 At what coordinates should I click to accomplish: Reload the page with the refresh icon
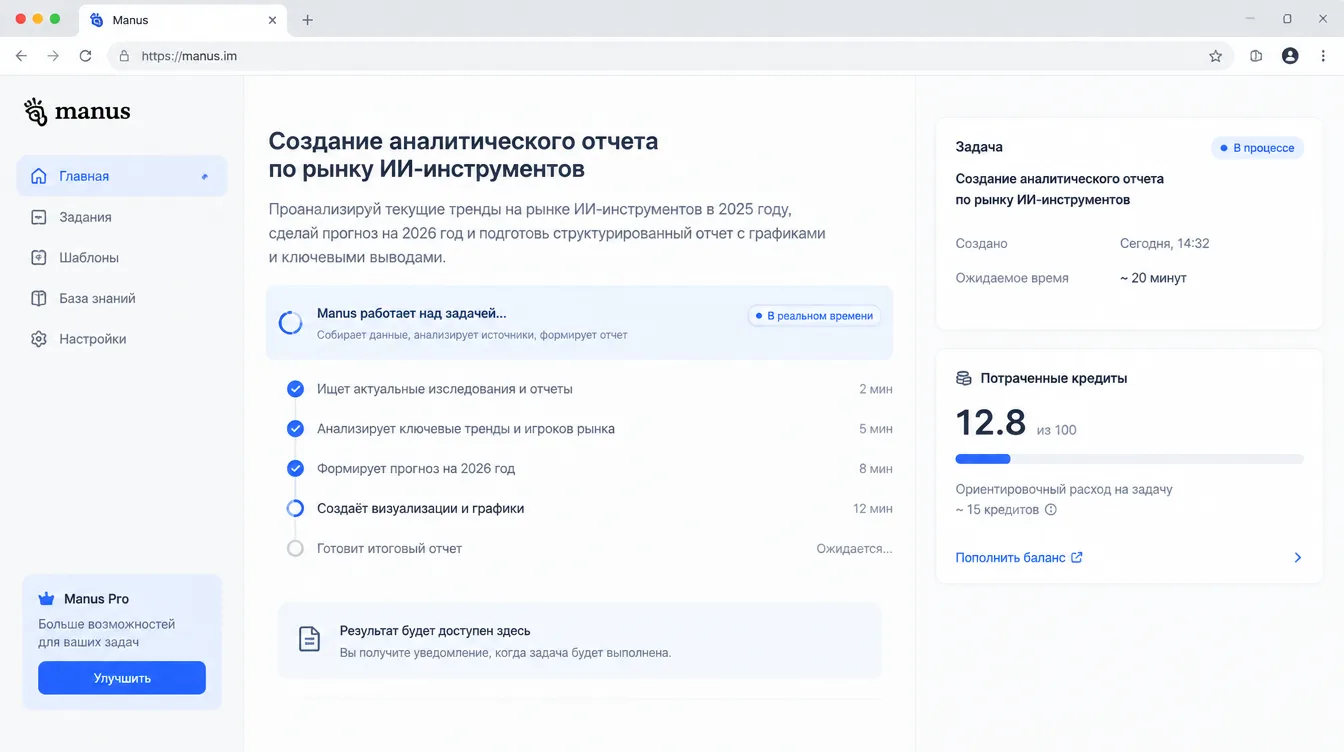(x=85, y=56)
